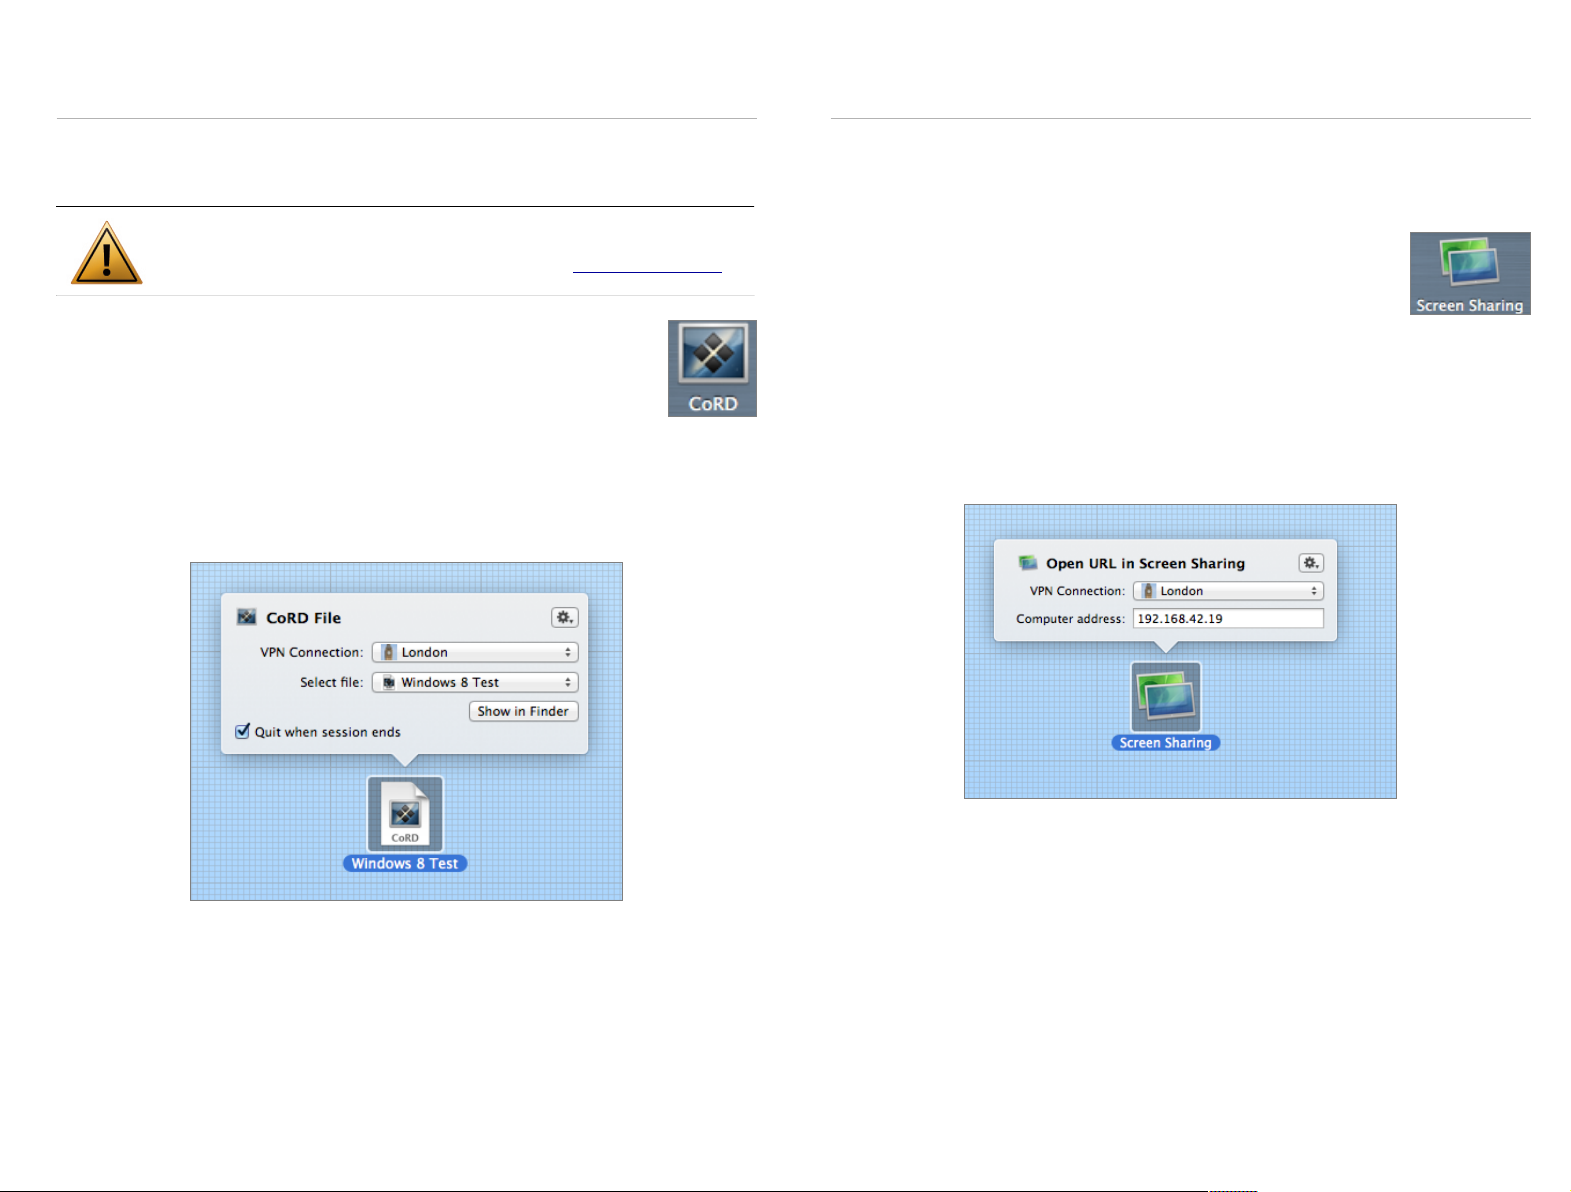The width and height of the screenshot is (1571, 1192).
Task: Open the Select file dropdown
Action: point(475,682)
